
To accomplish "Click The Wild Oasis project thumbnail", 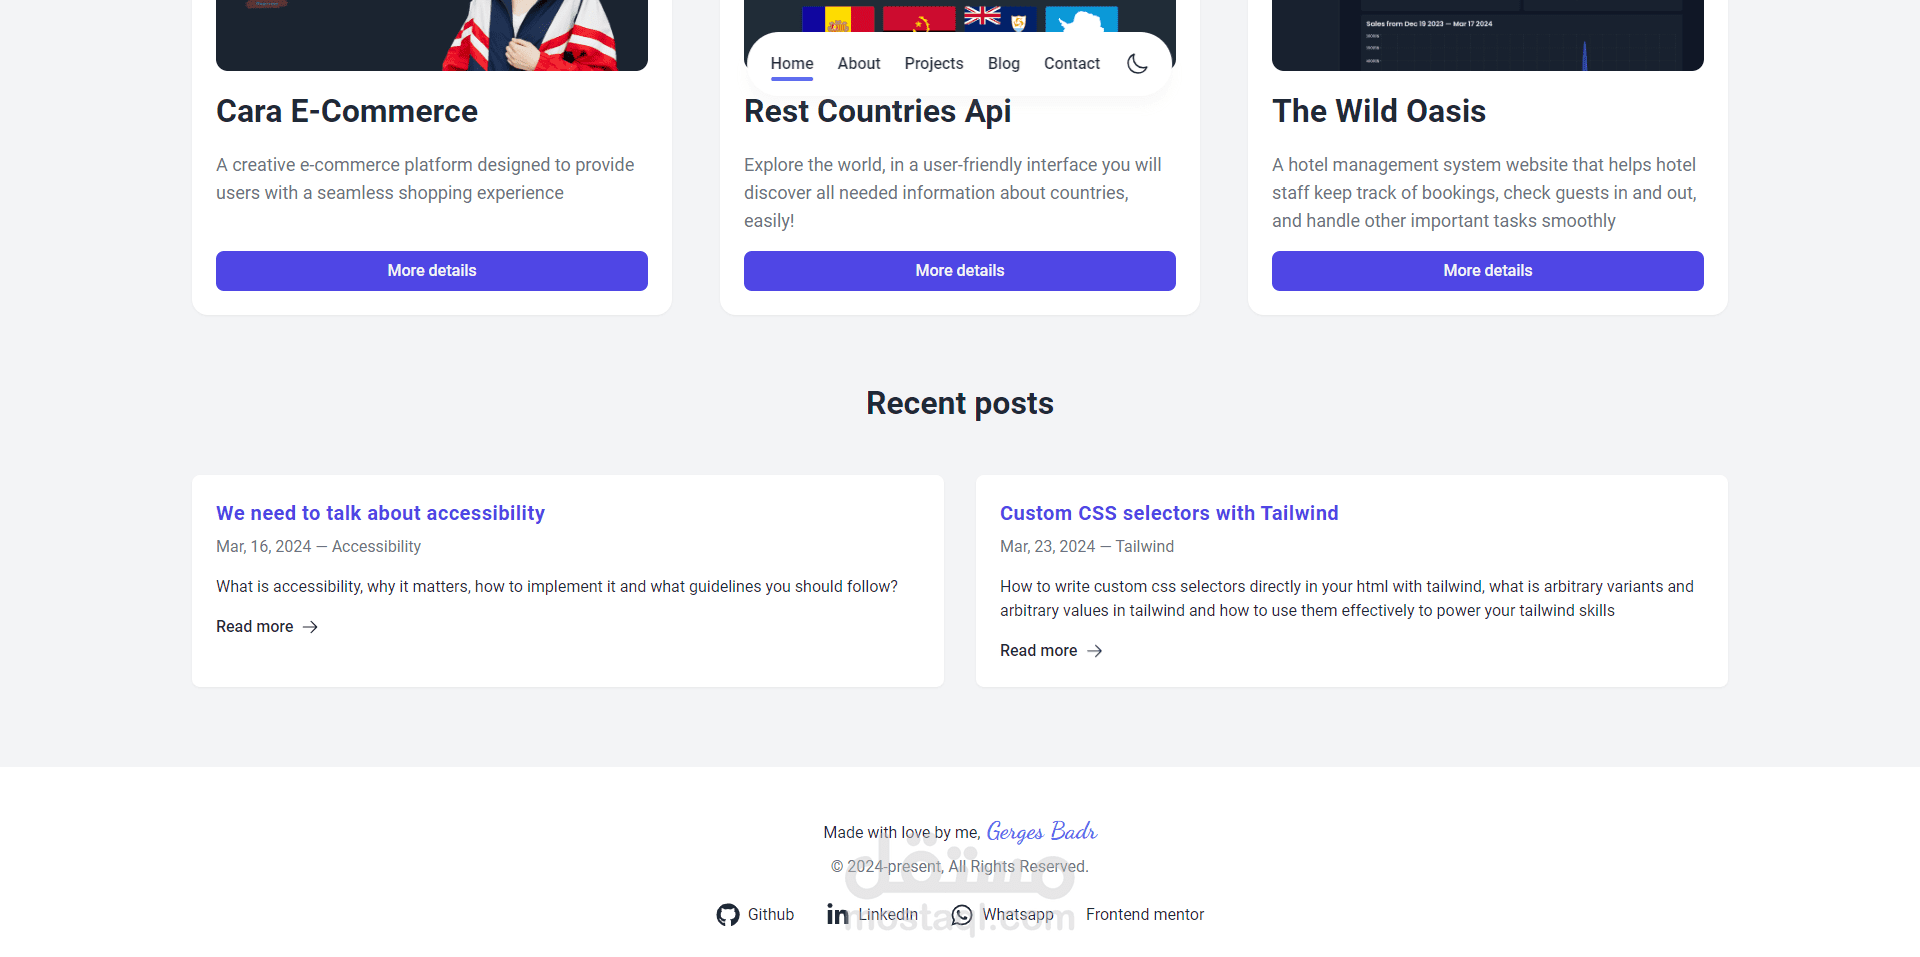I will (x=1488, y=35).
